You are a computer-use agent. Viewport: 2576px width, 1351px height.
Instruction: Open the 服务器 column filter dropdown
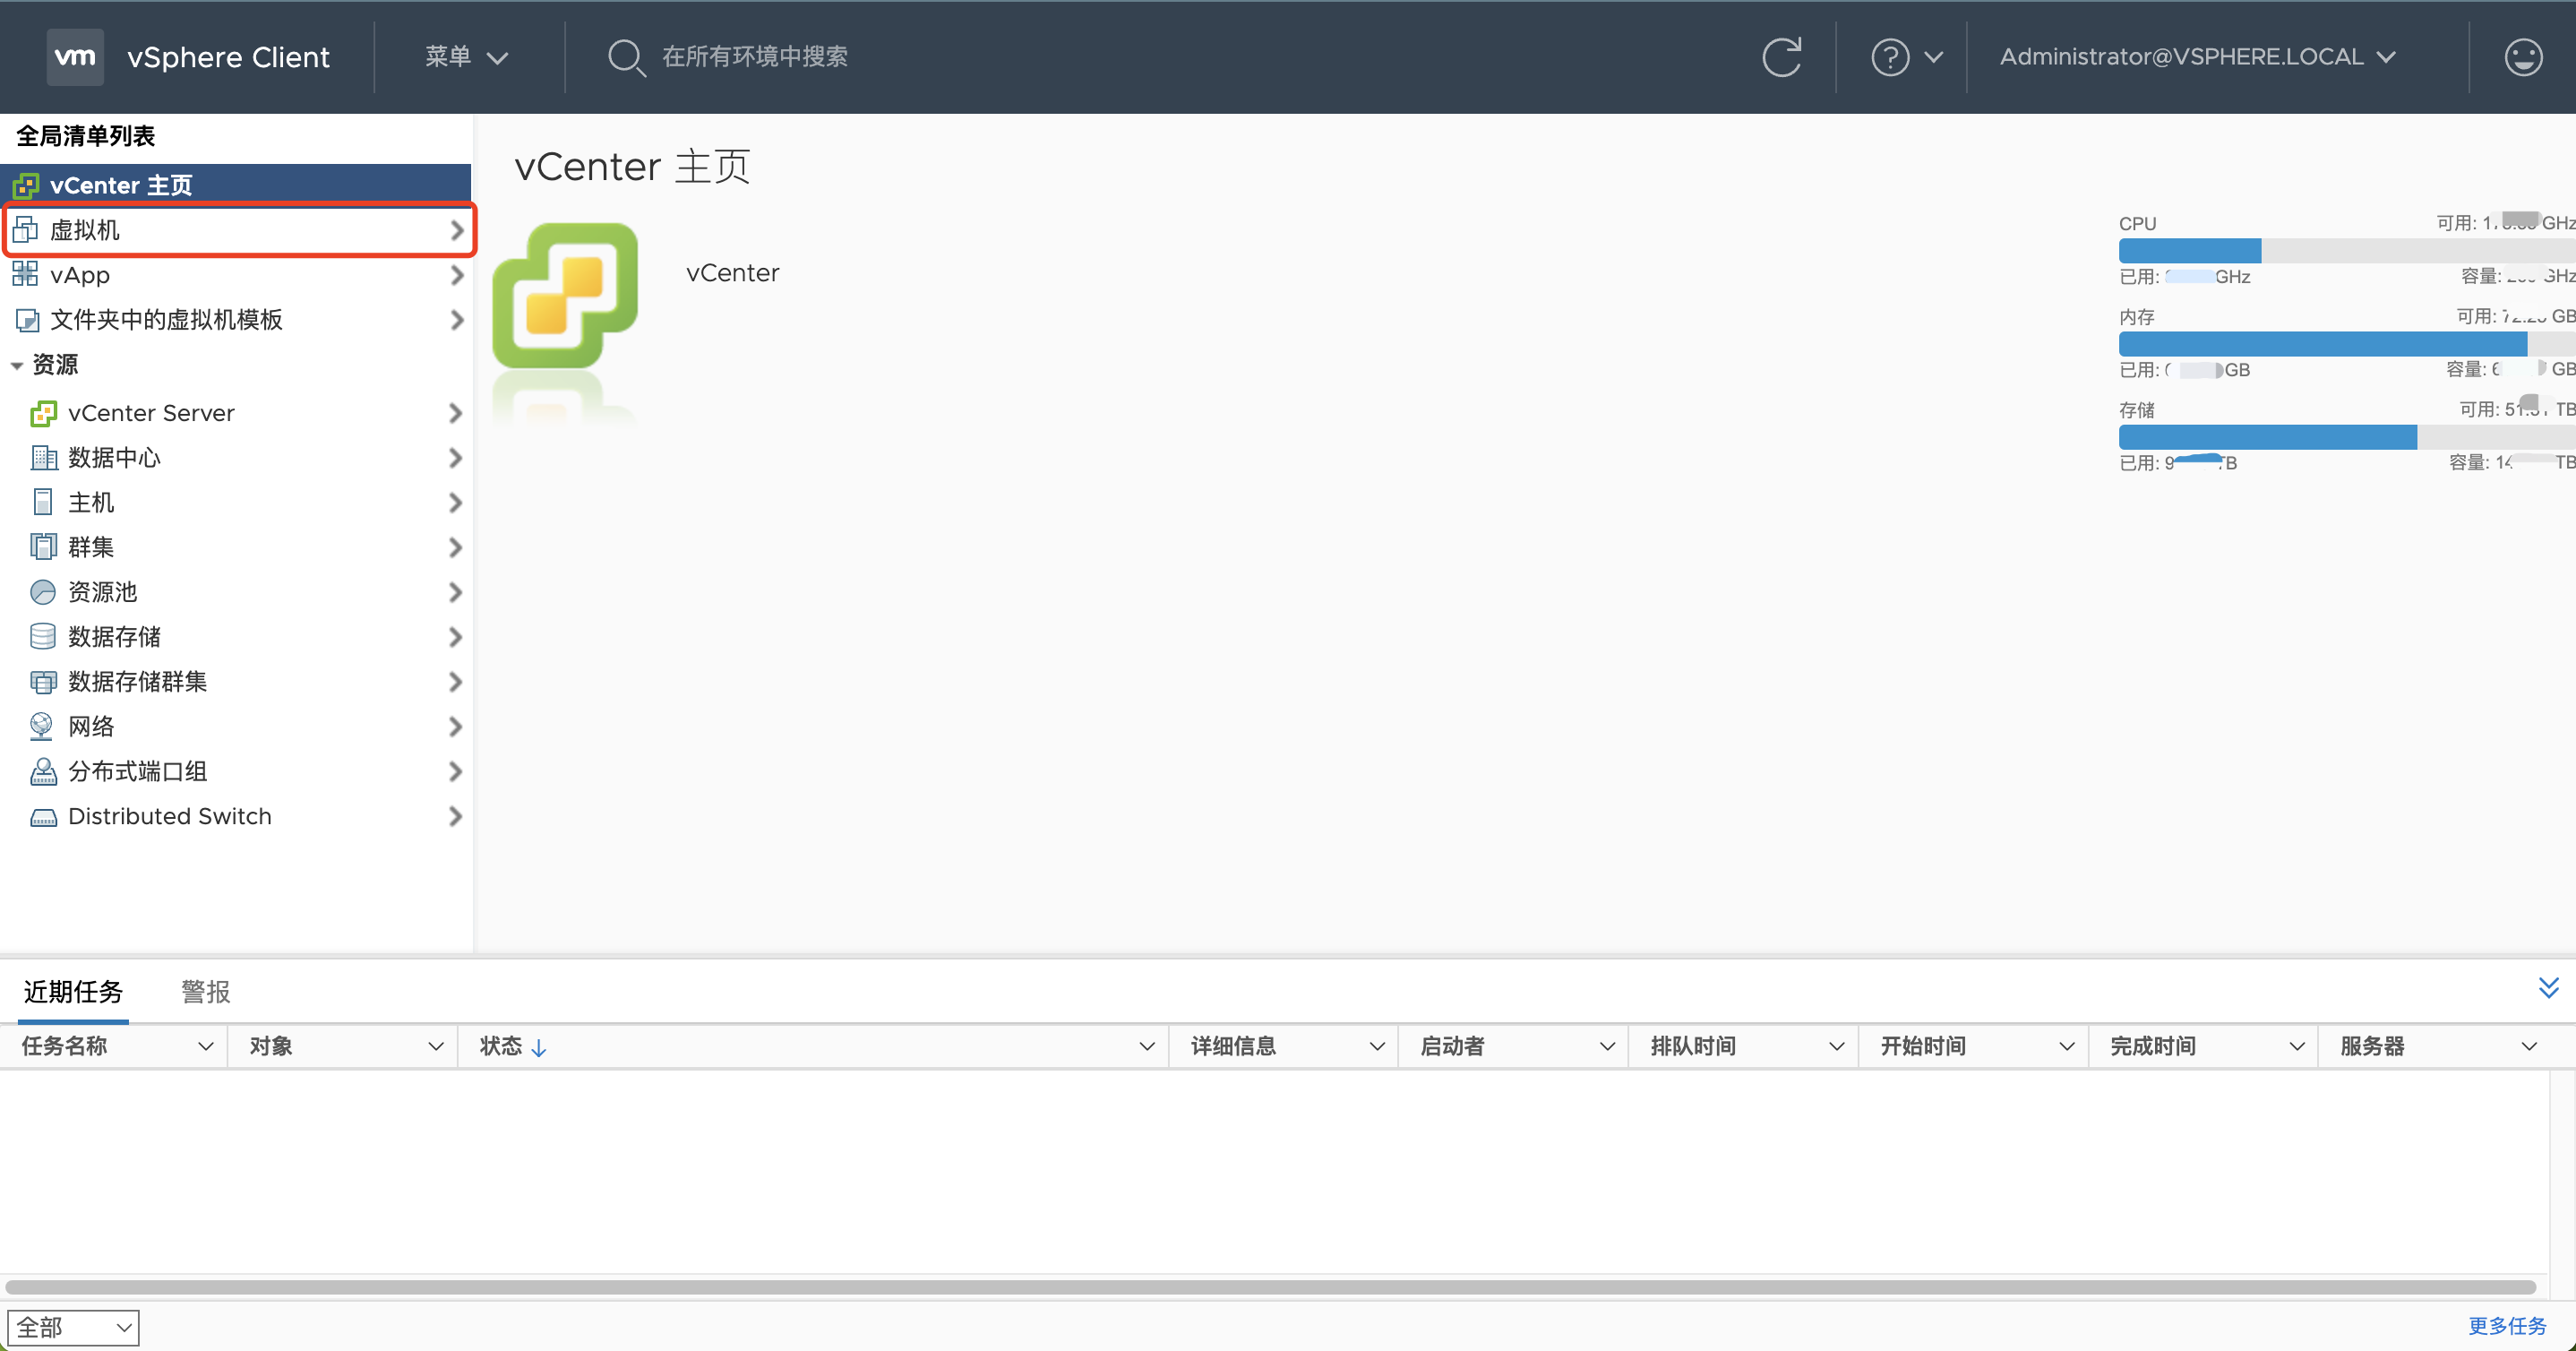click(2529, 1046)
